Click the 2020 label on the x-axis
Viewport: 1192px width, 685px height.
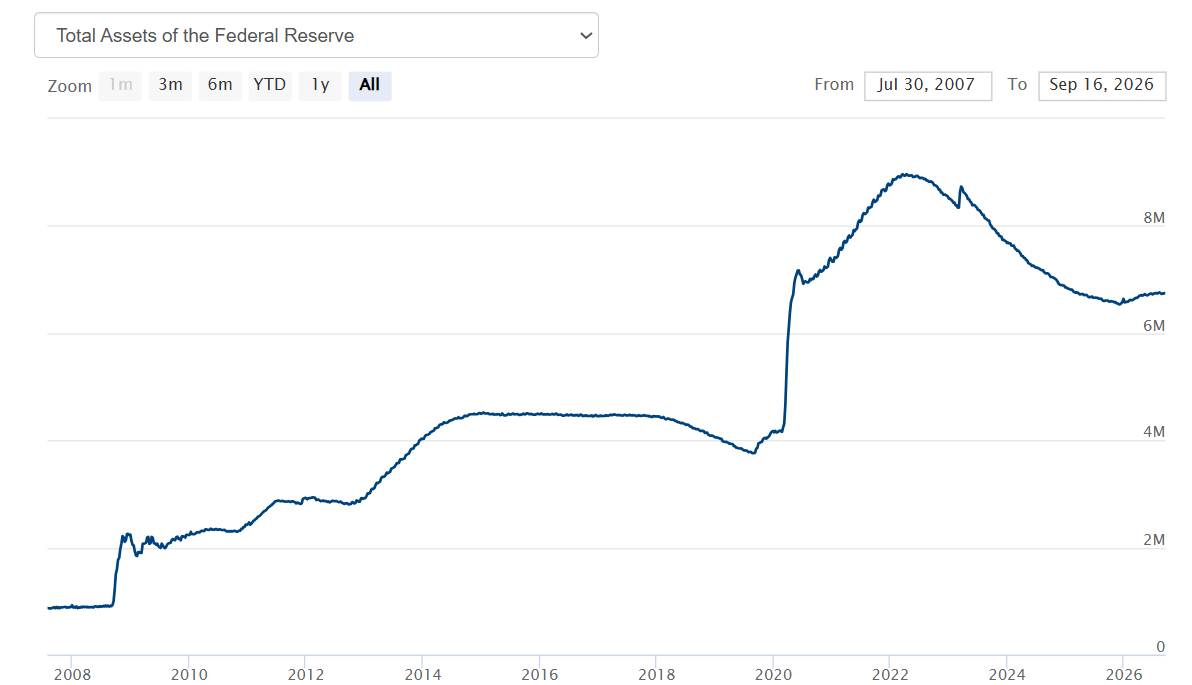click(773, 674)
